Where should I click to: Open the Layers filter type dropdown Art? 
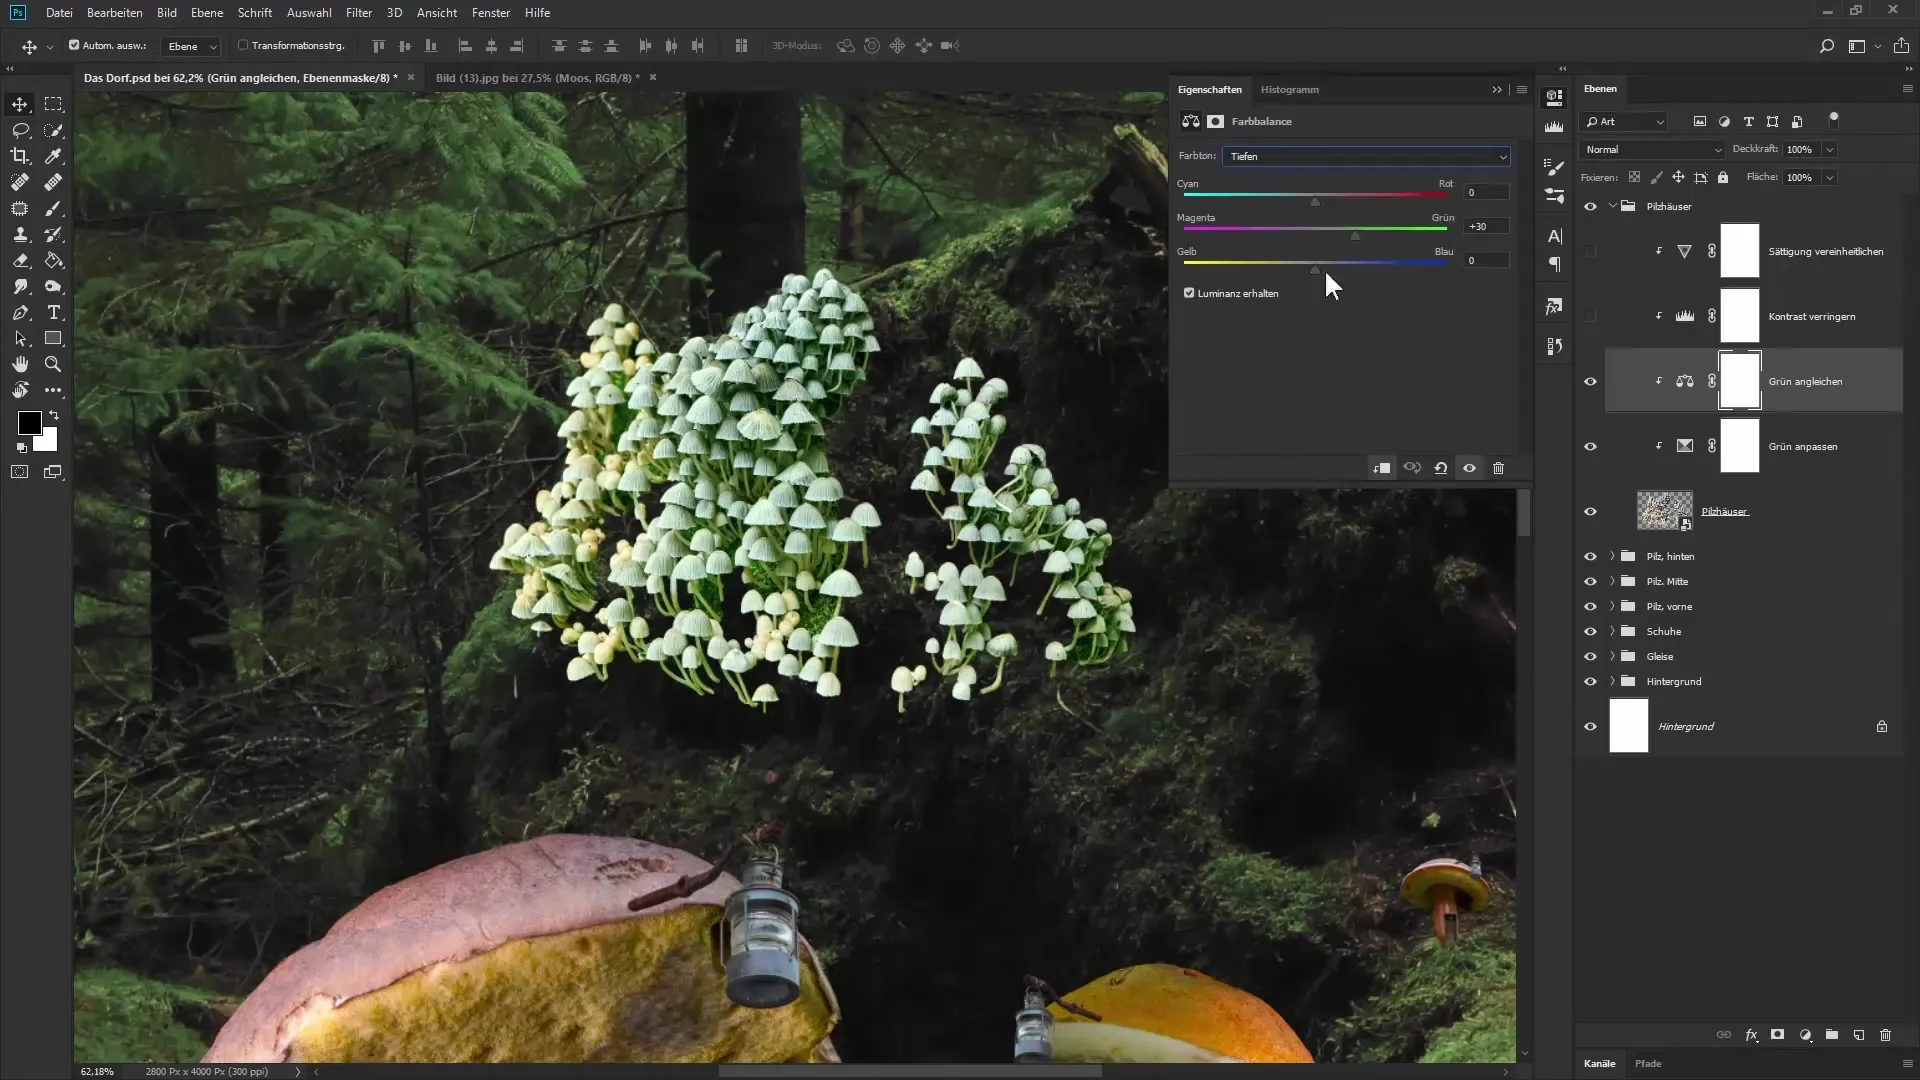1625,122
